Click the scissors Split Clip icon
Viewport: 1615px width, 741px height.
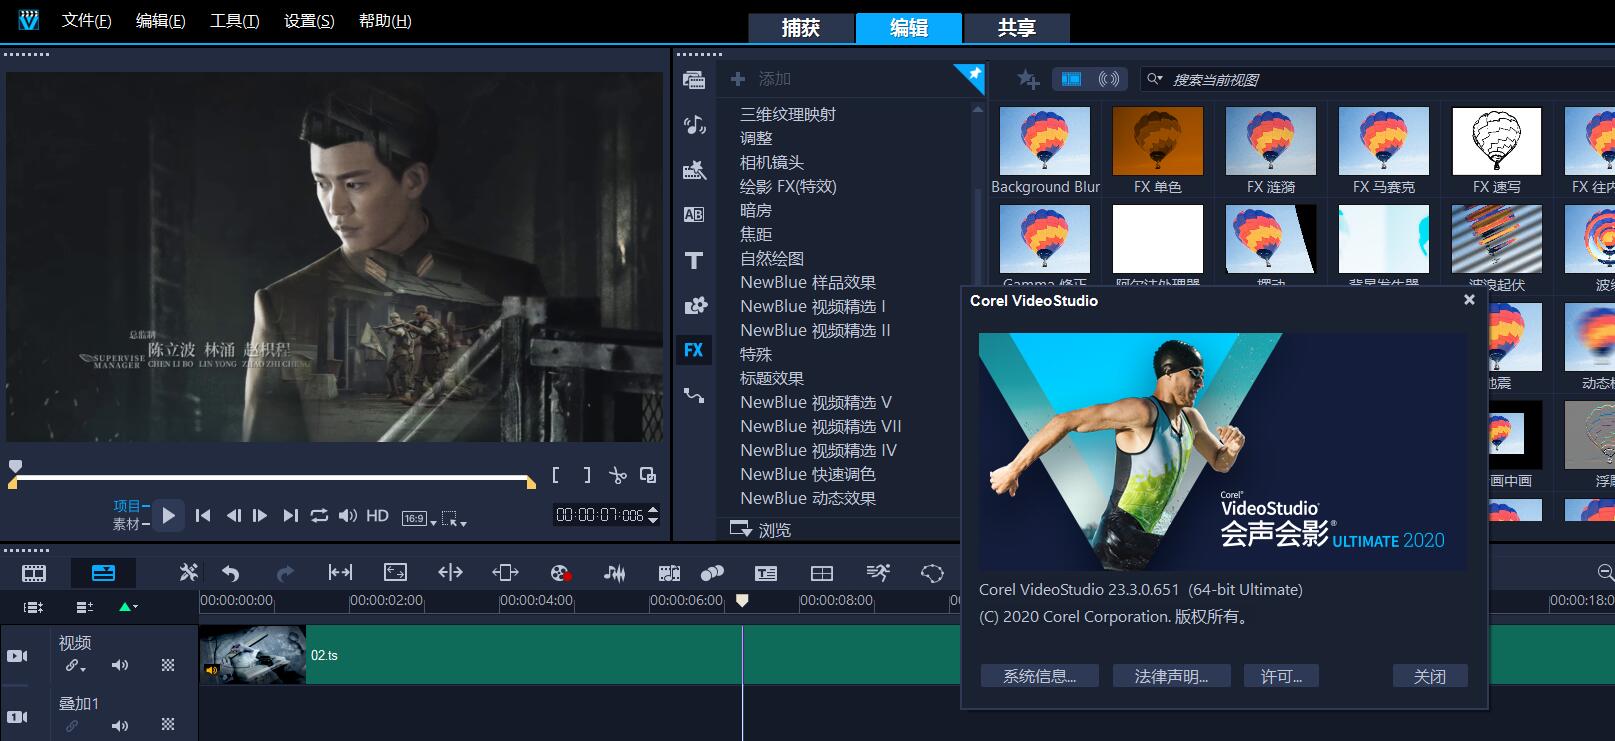(x=618, y=475)
